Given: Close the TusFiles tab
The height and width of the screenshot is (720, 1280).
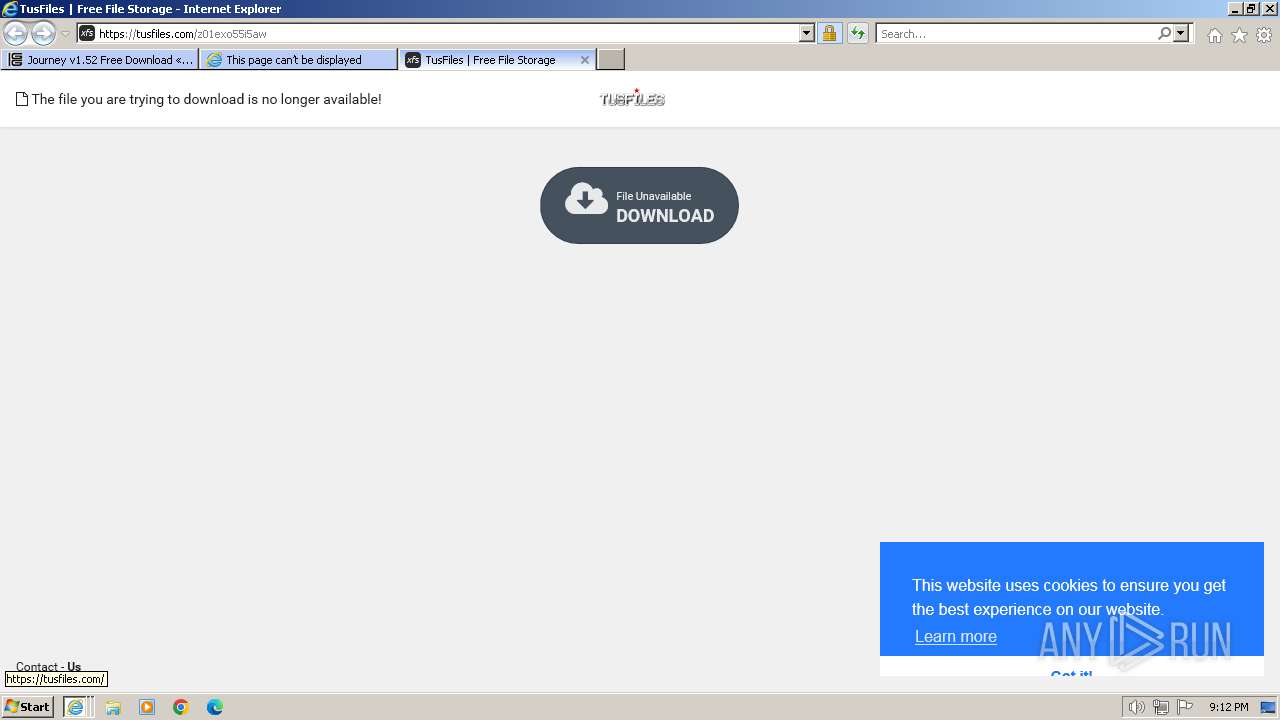Looking at the screenshot, I should click(585, 60).
